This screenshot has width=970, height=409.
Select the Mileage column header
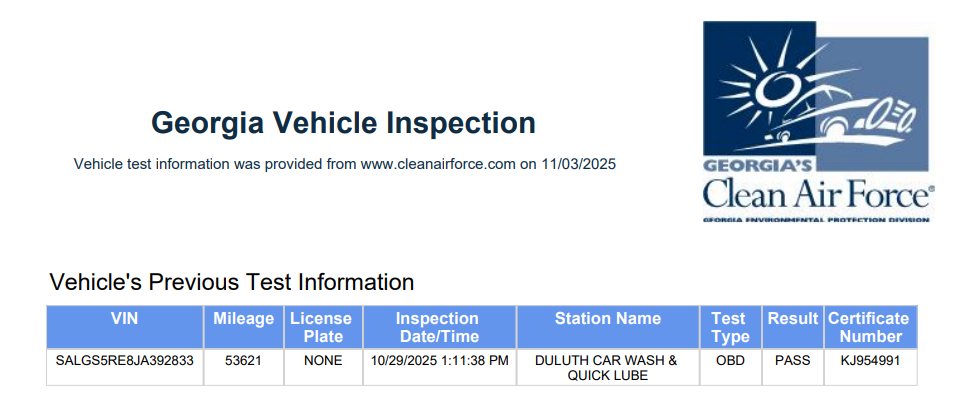[244, 319]
